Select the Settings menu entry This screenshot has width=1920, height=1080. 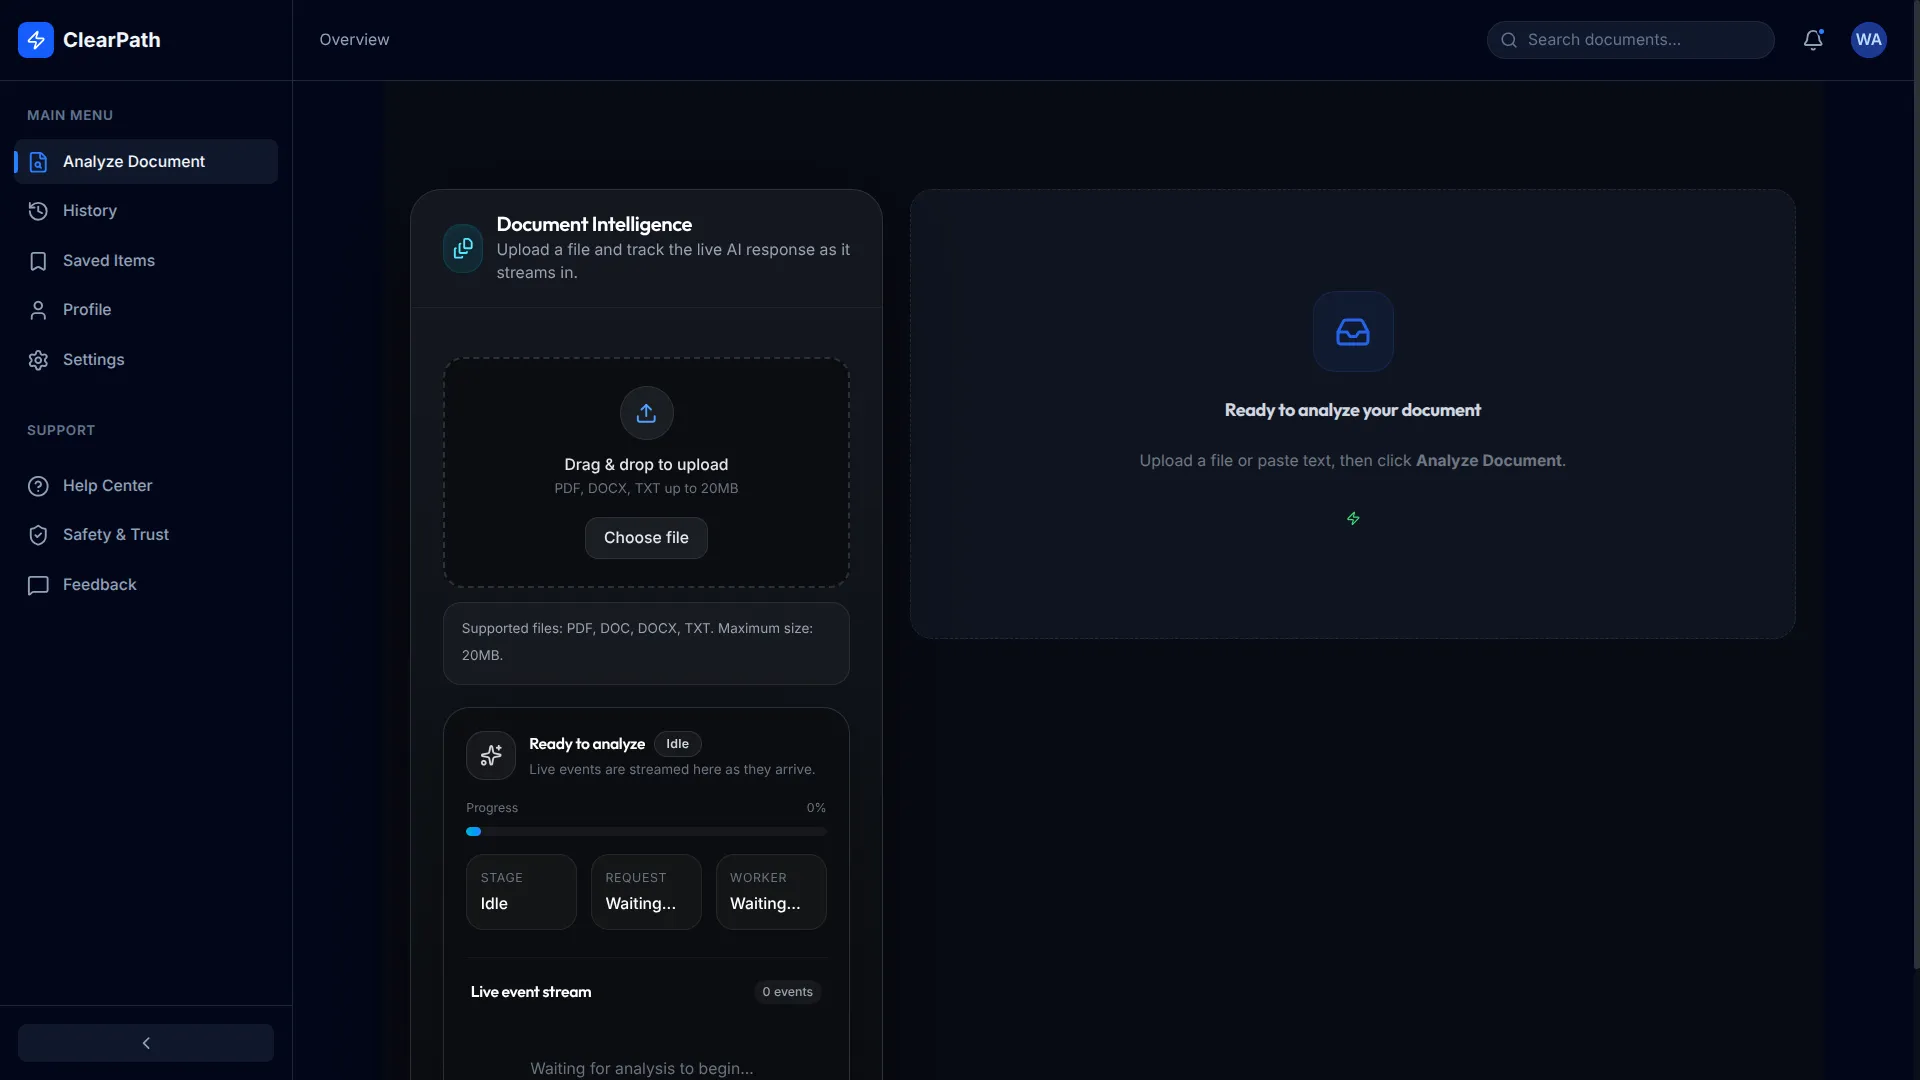pos(146,360)
